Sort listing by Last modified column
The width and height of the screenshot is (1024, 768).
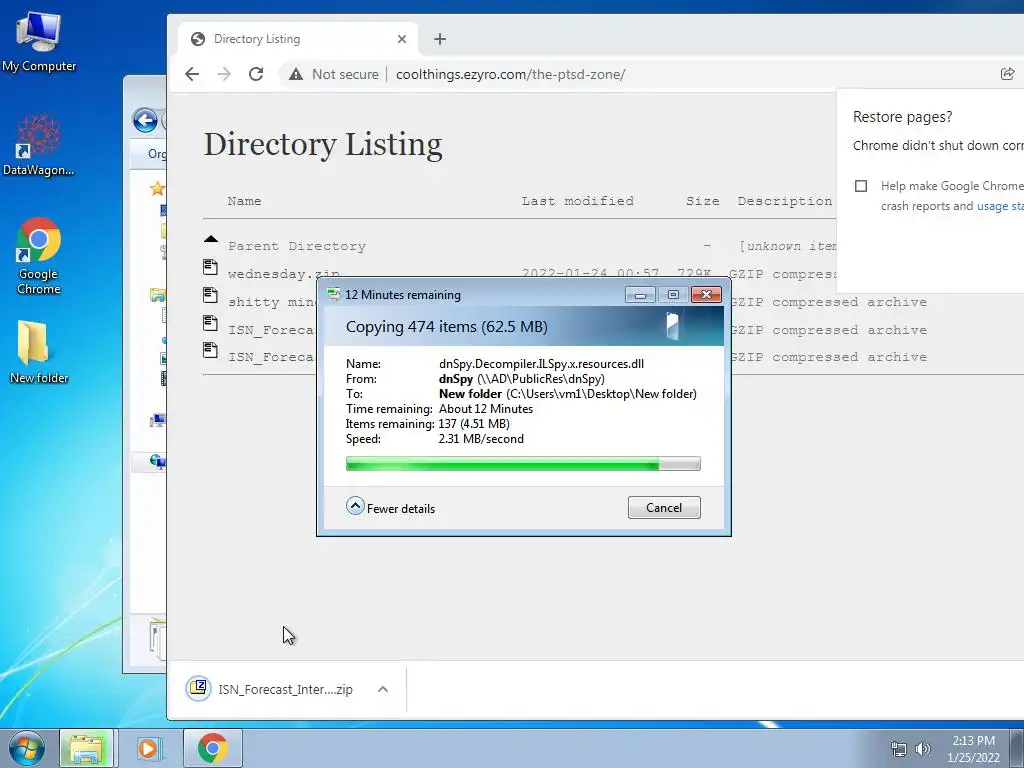(577, 201)
